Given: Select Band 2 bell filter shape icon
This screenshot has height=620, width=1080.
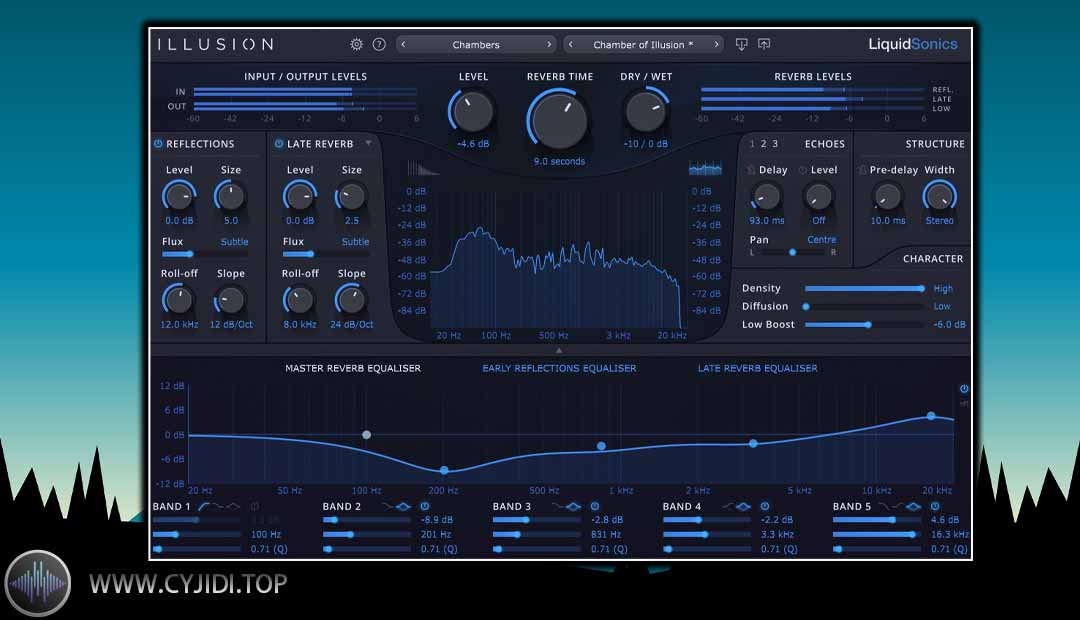Looking at the screenshot, I should pos(403,506).
